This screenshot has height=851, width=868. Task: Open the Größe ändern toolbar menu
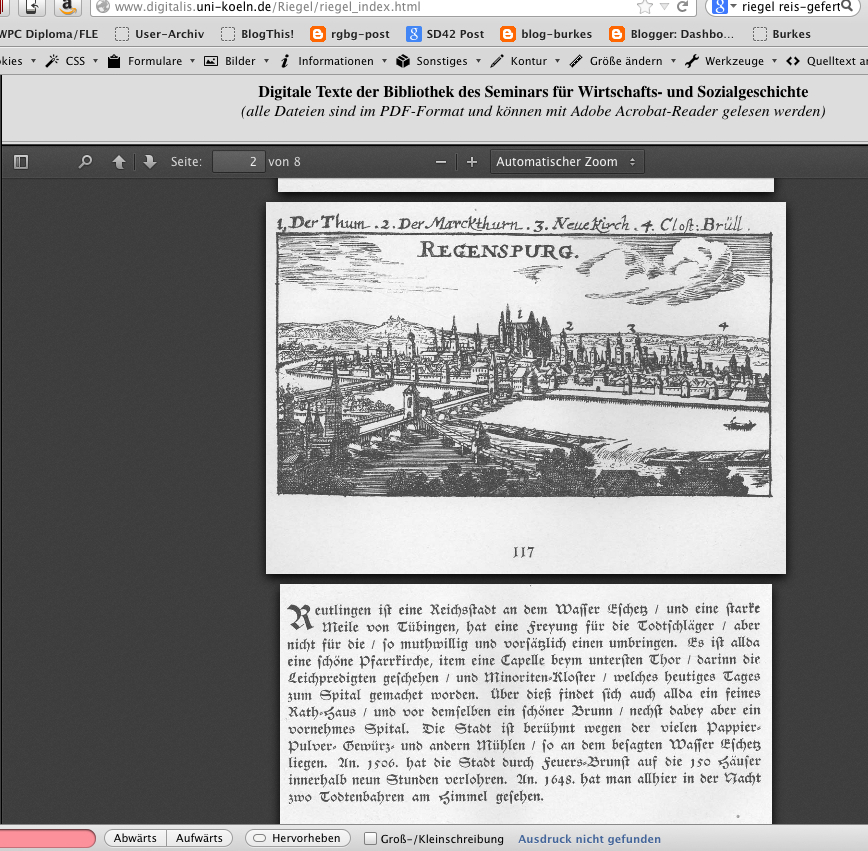pyautogui.click(x=626, y=61)
